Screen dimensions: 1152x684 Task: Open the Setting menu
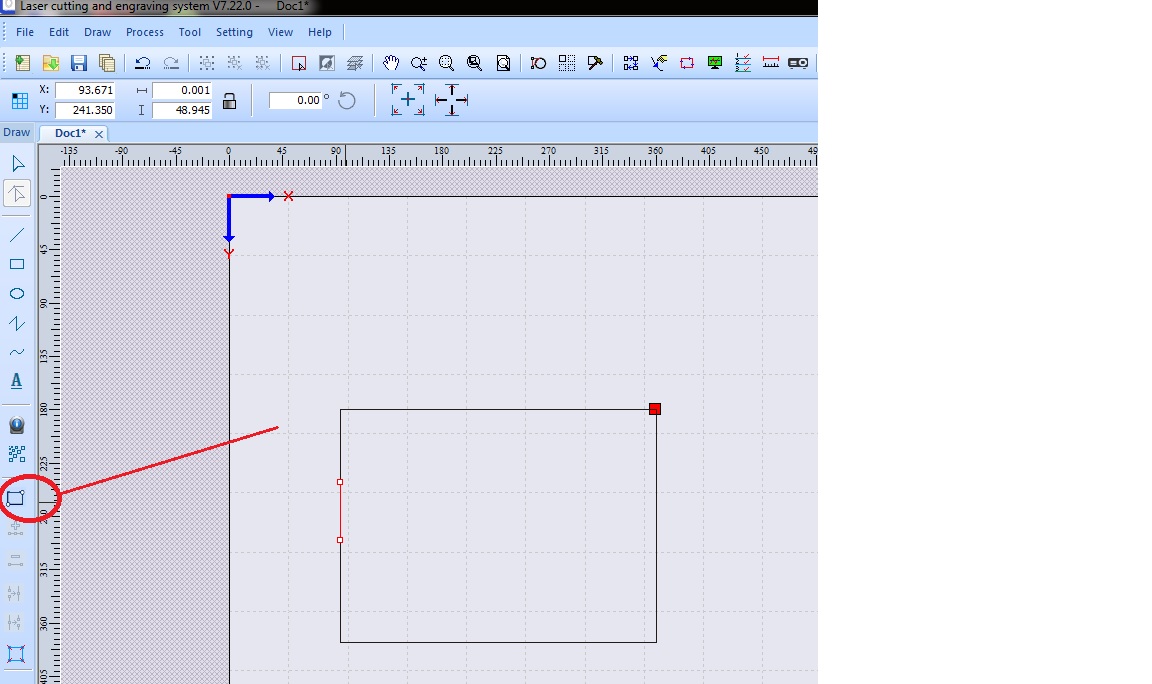pyautogui.click(x=234, y=32)
